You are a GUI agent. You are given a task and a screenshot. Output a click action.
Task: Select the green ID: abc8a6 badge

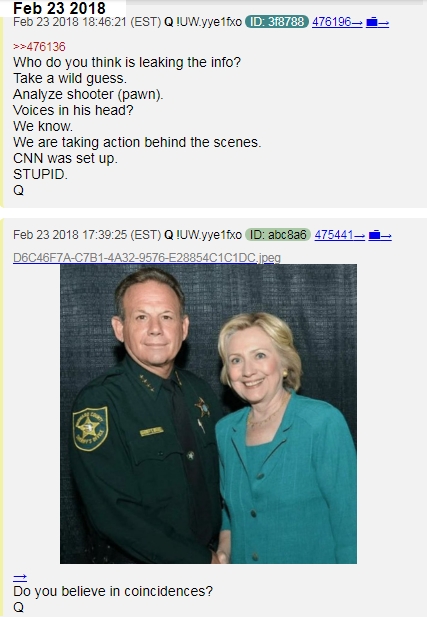(278, 235)
